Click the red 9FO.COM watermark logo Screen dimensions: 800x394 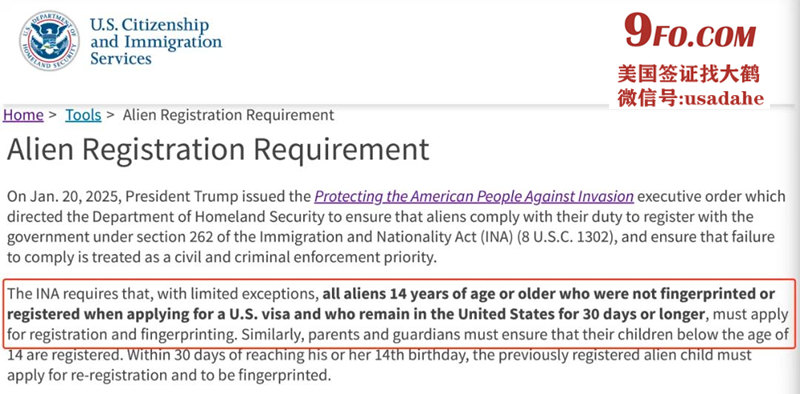[690, 33]
